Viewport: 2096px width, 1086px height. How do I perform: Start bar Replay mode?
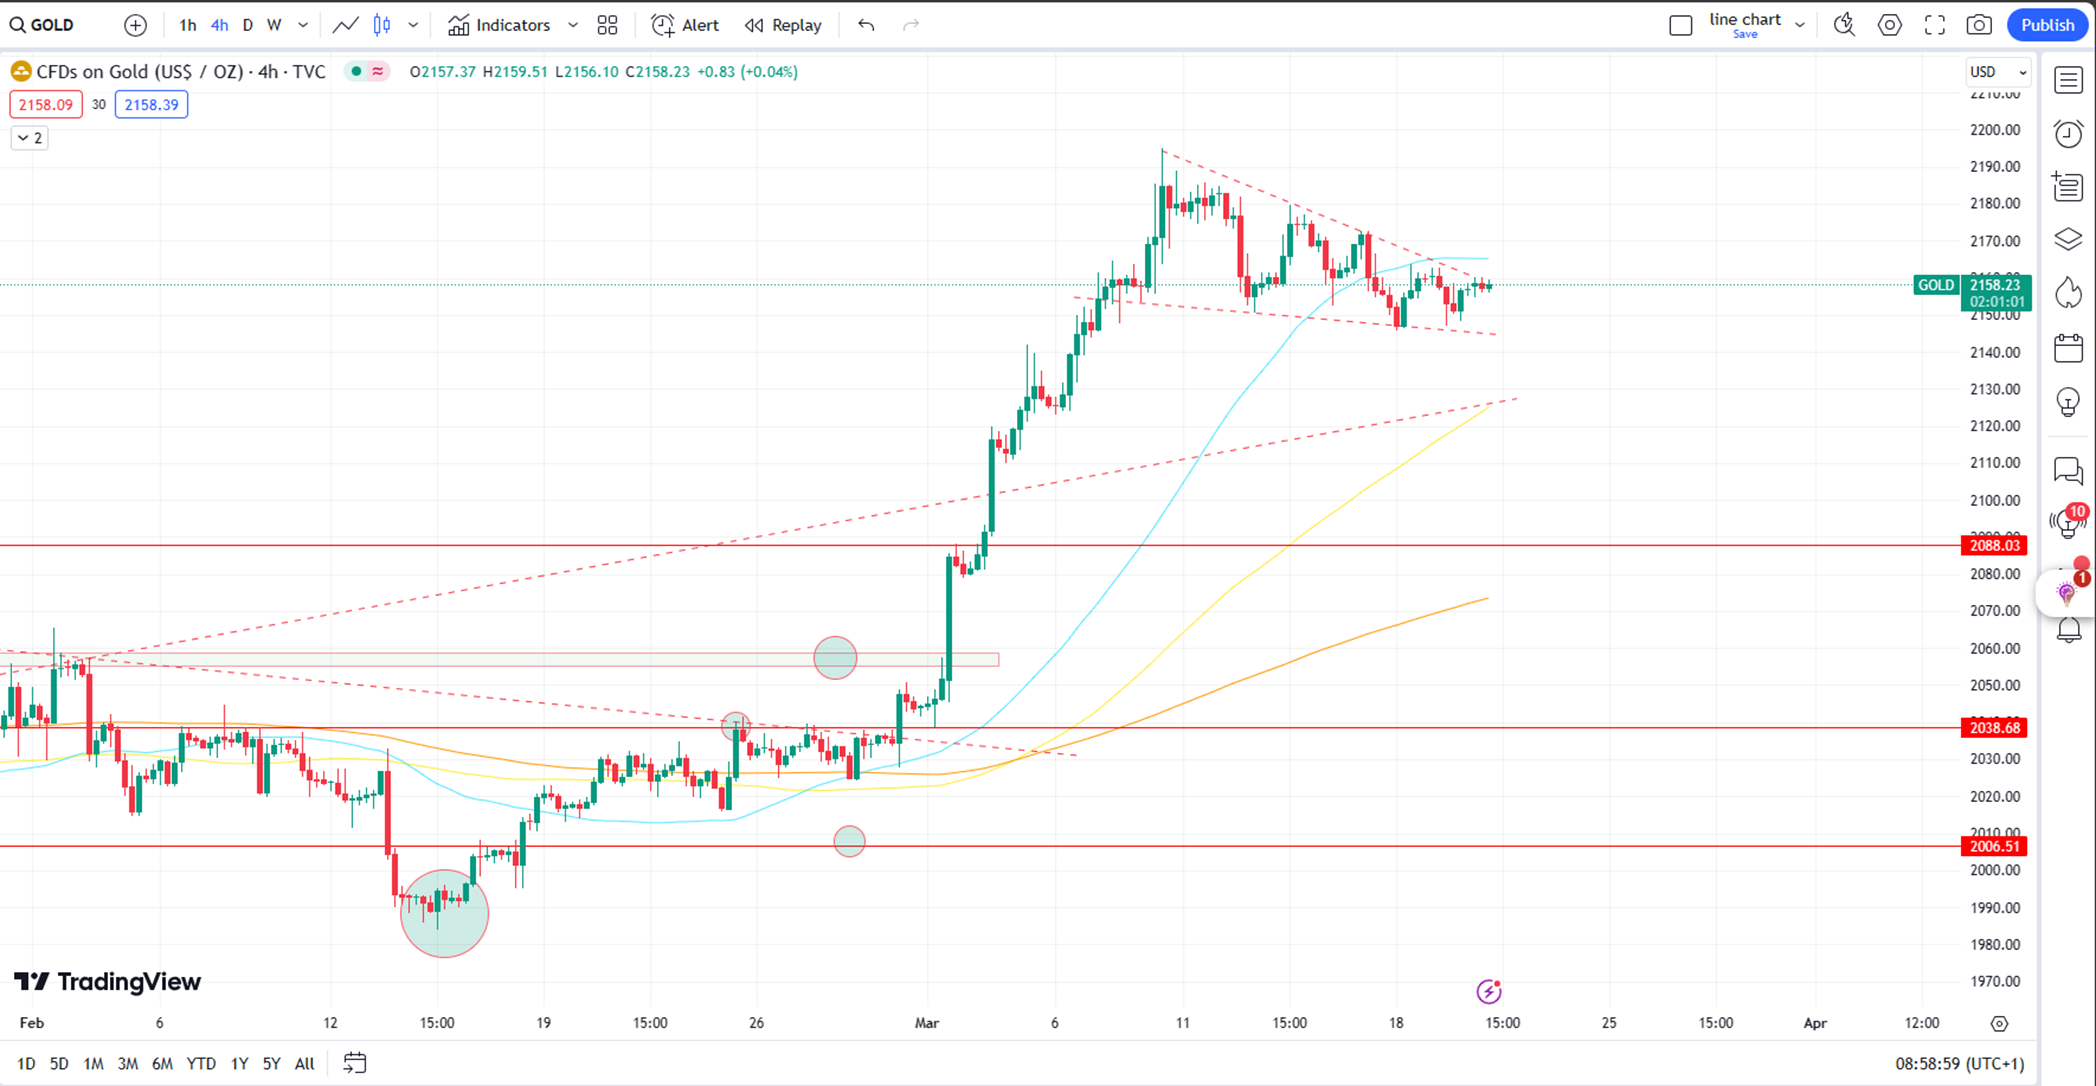783,25
